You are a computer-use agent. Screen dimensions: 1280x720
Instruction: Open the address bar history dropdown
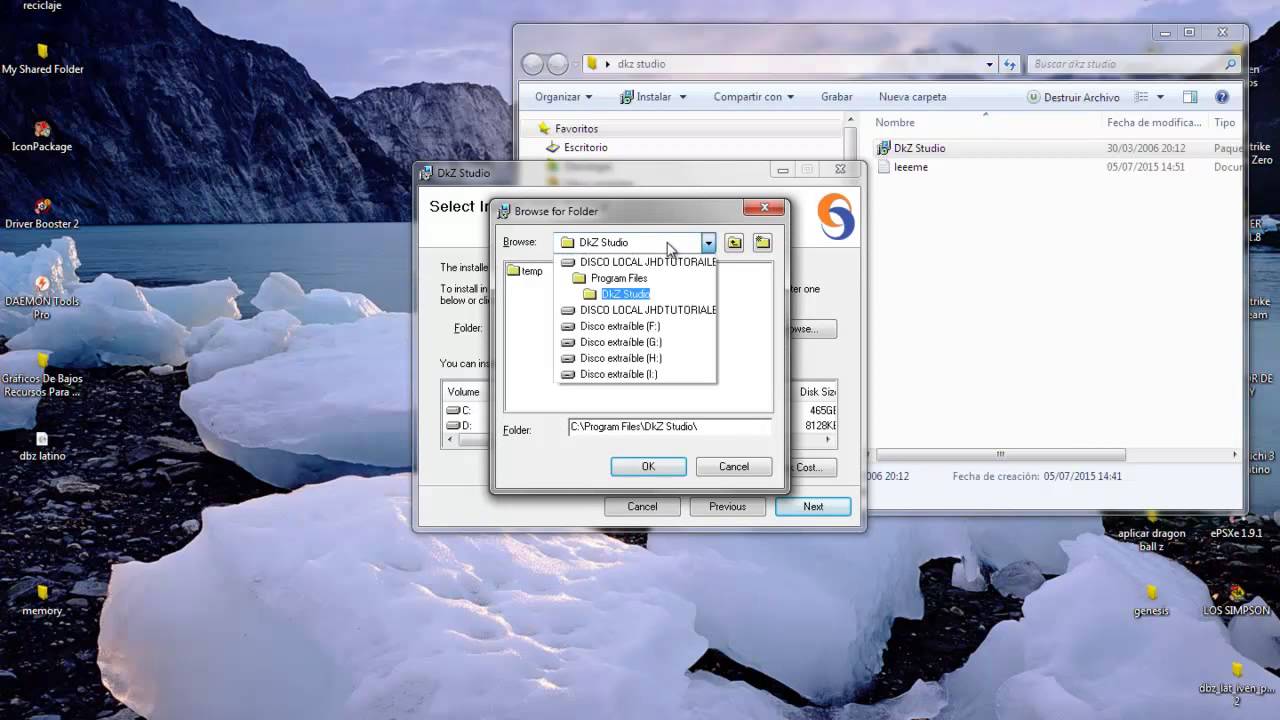click(x=991, y=64)
